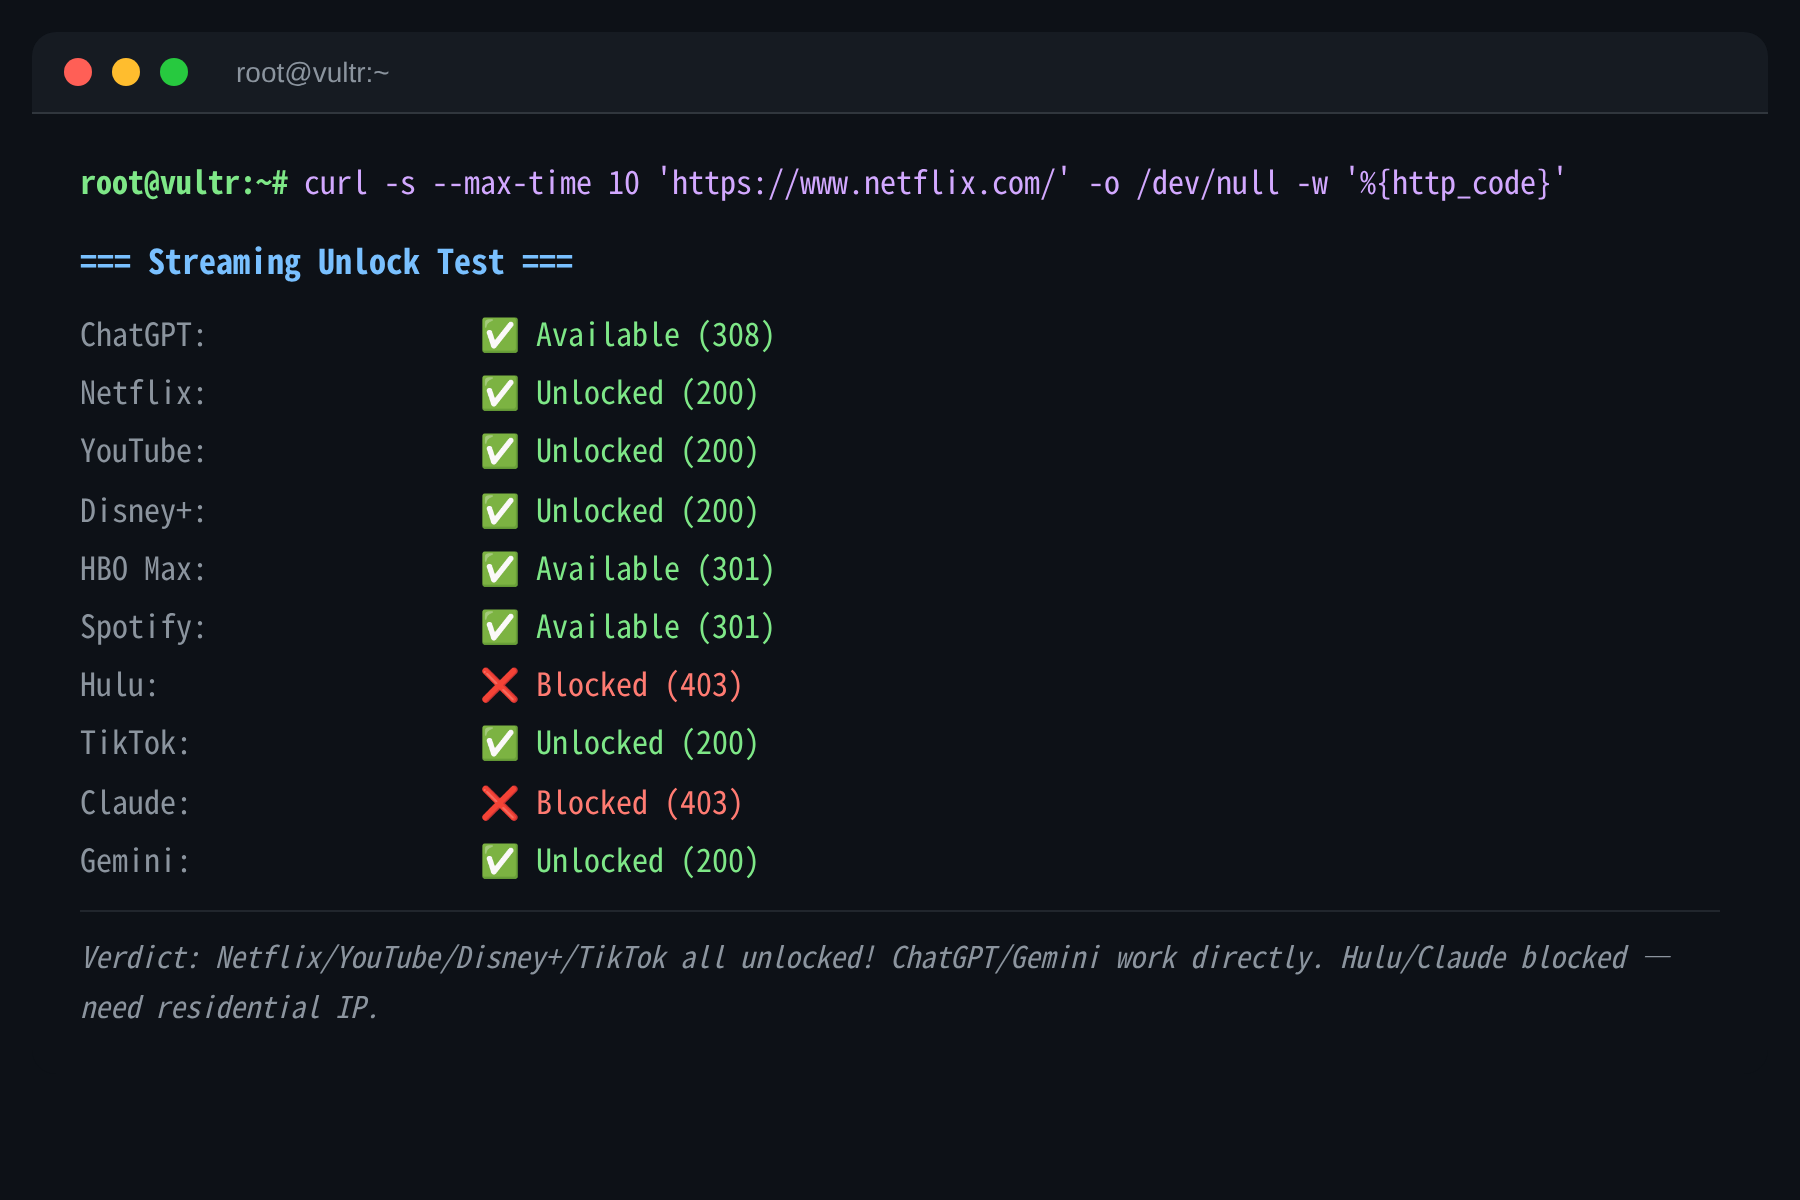Click the ChatGPT: label
This screenshot has height=1200, width=1800.
pos(143,335)
